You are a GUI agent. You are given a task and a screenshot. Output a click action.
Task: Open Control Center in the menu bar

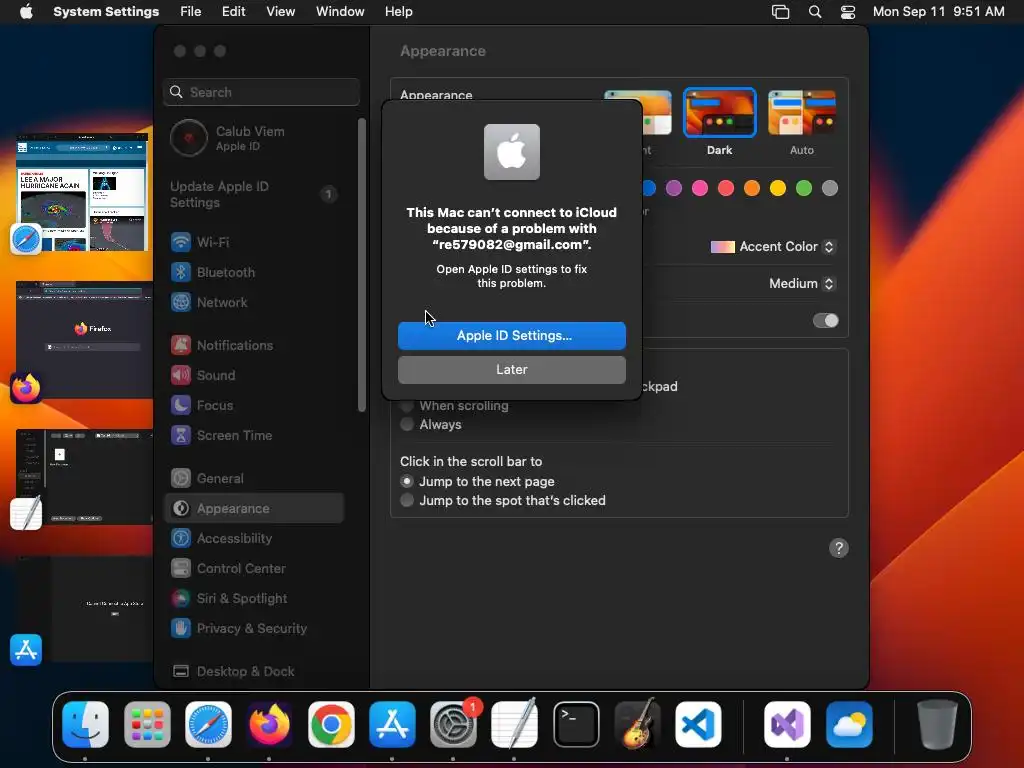click(848, 12)
